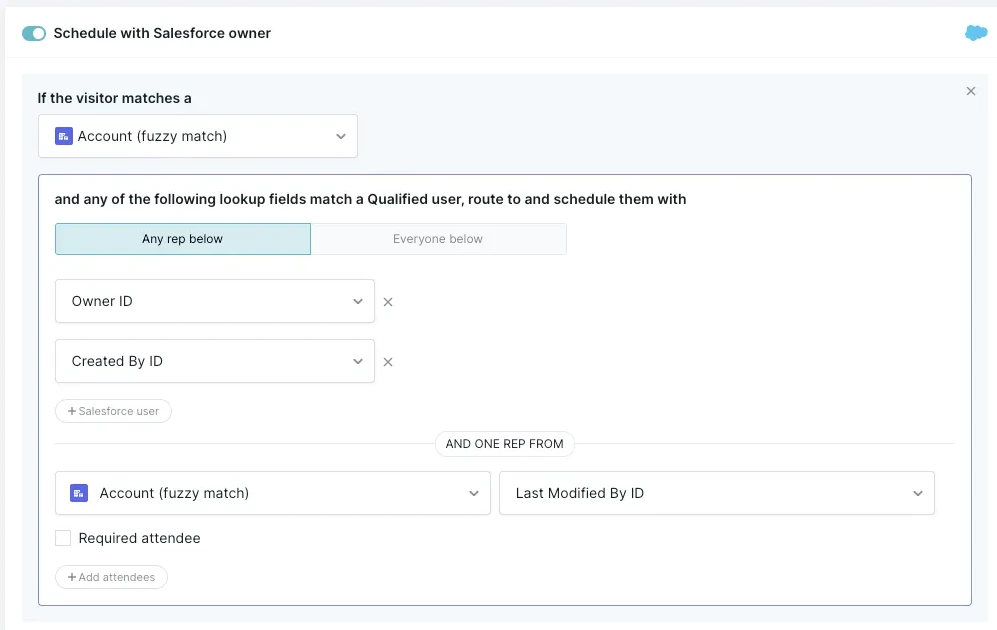
Task: Open the Last Modified By ID dropdown
Action: pos(717,493)
